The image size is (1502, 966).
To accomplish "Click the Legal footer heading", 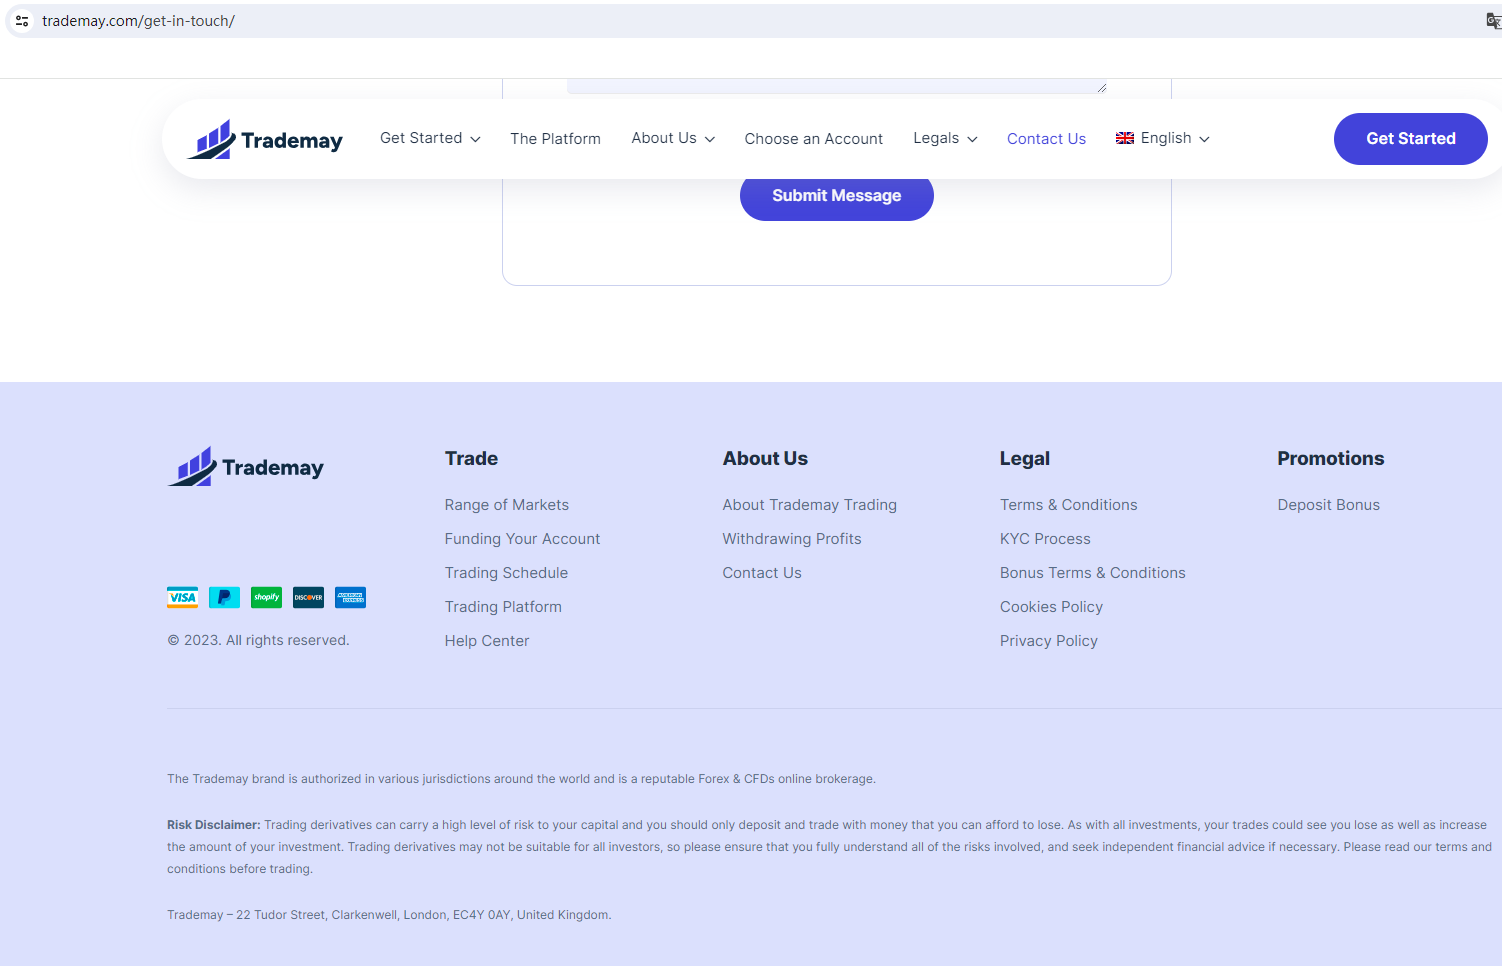I will click(x=1025, y=458).
